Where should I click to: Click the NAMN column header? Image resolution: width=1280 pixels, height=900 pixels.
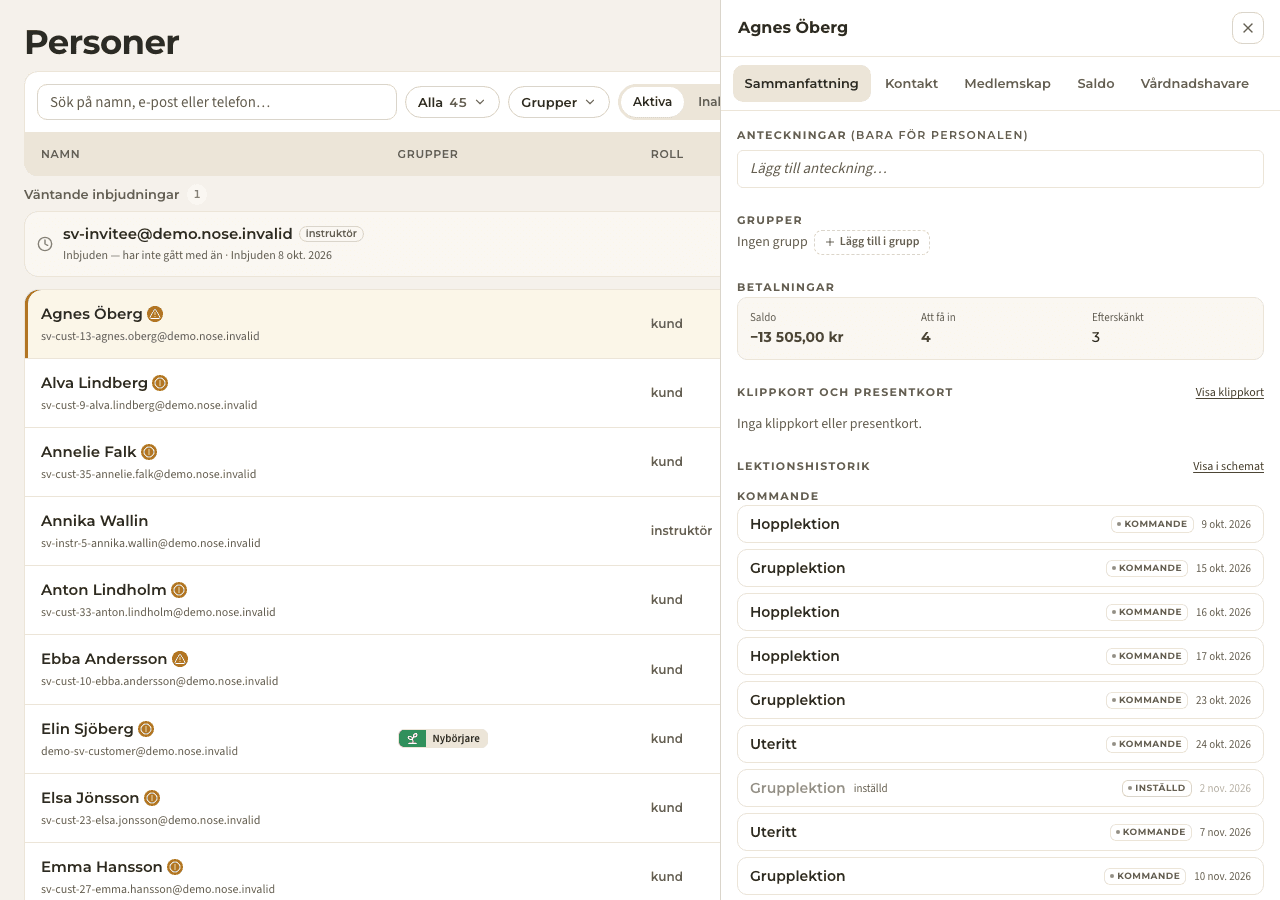pos(60,154)
